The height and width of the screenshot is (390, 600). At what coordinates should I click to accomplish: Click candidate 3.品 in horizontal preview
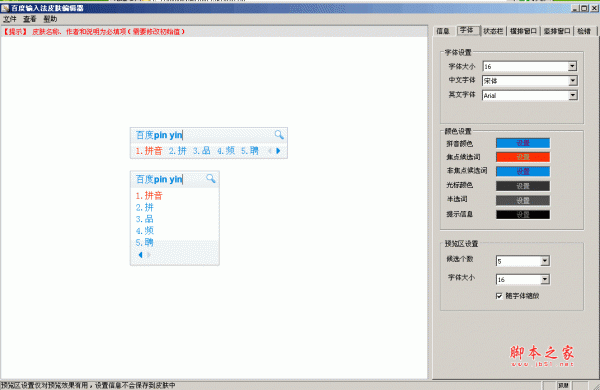click(201, 151)
